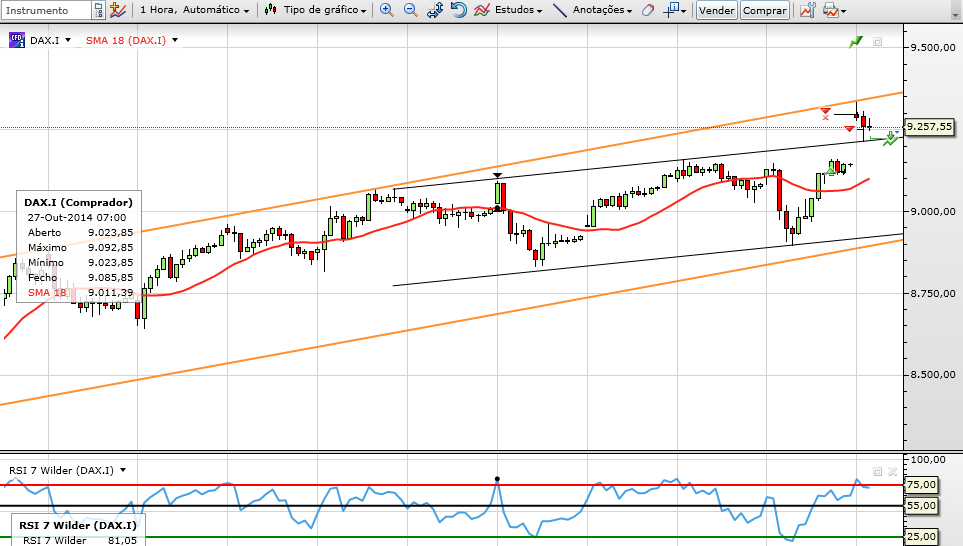
Task: Click the green up triangle trade marker
Action: click(x=830, y=170)
